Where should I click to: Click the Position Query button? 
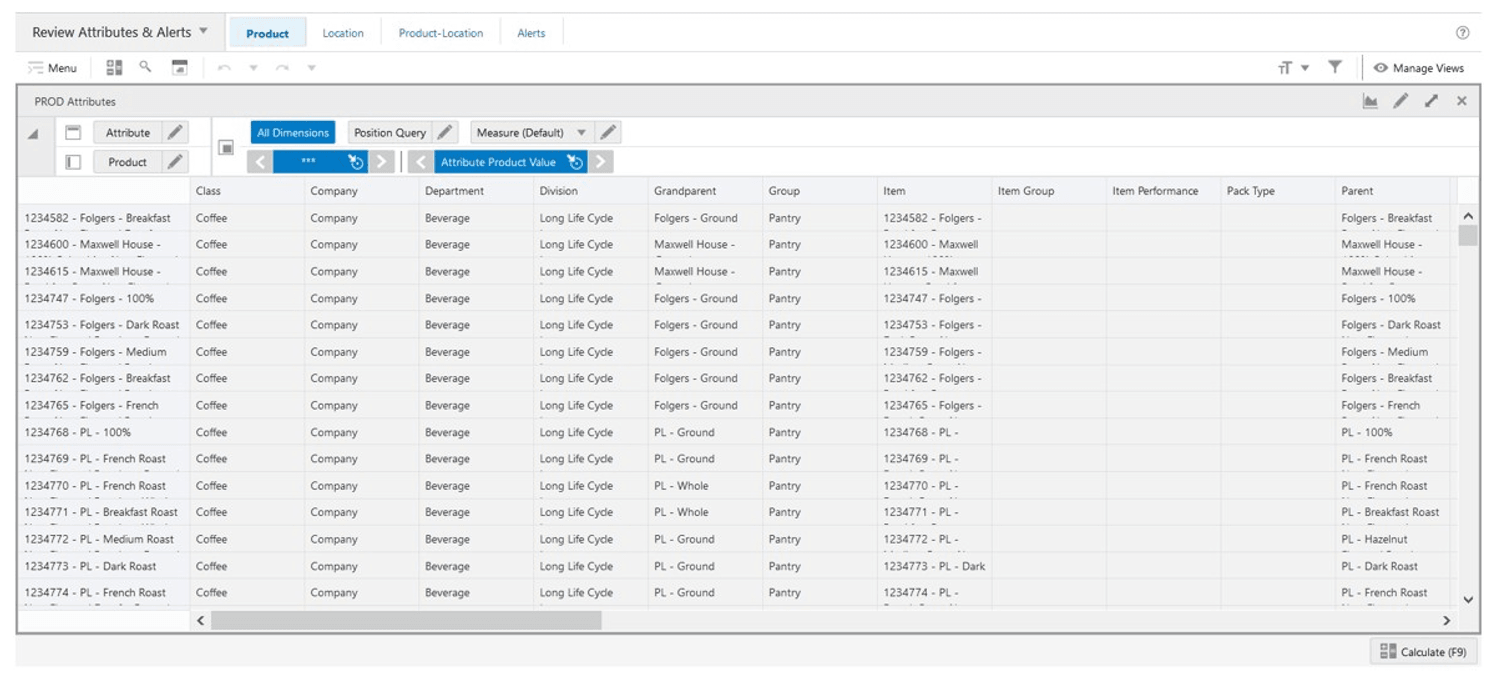point(391,132)
